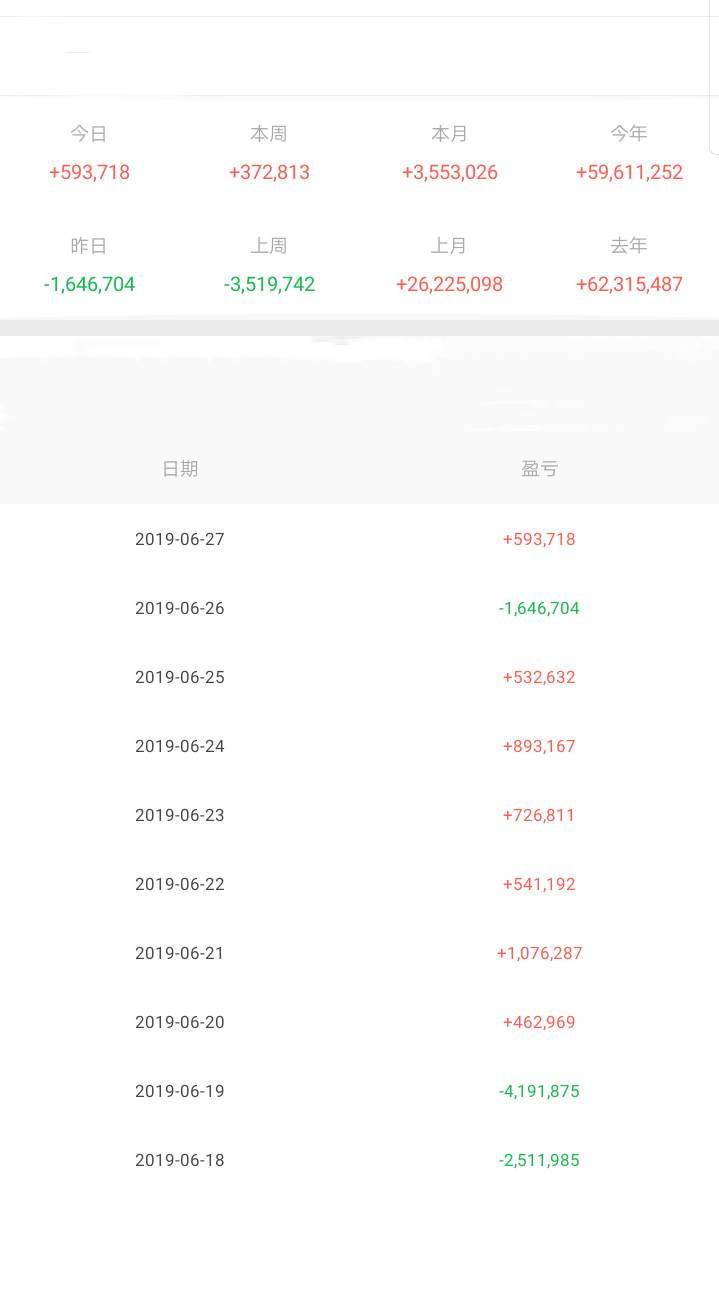Tap the -4,191,875 loss on 2019-06-19

pos(539,1091)
